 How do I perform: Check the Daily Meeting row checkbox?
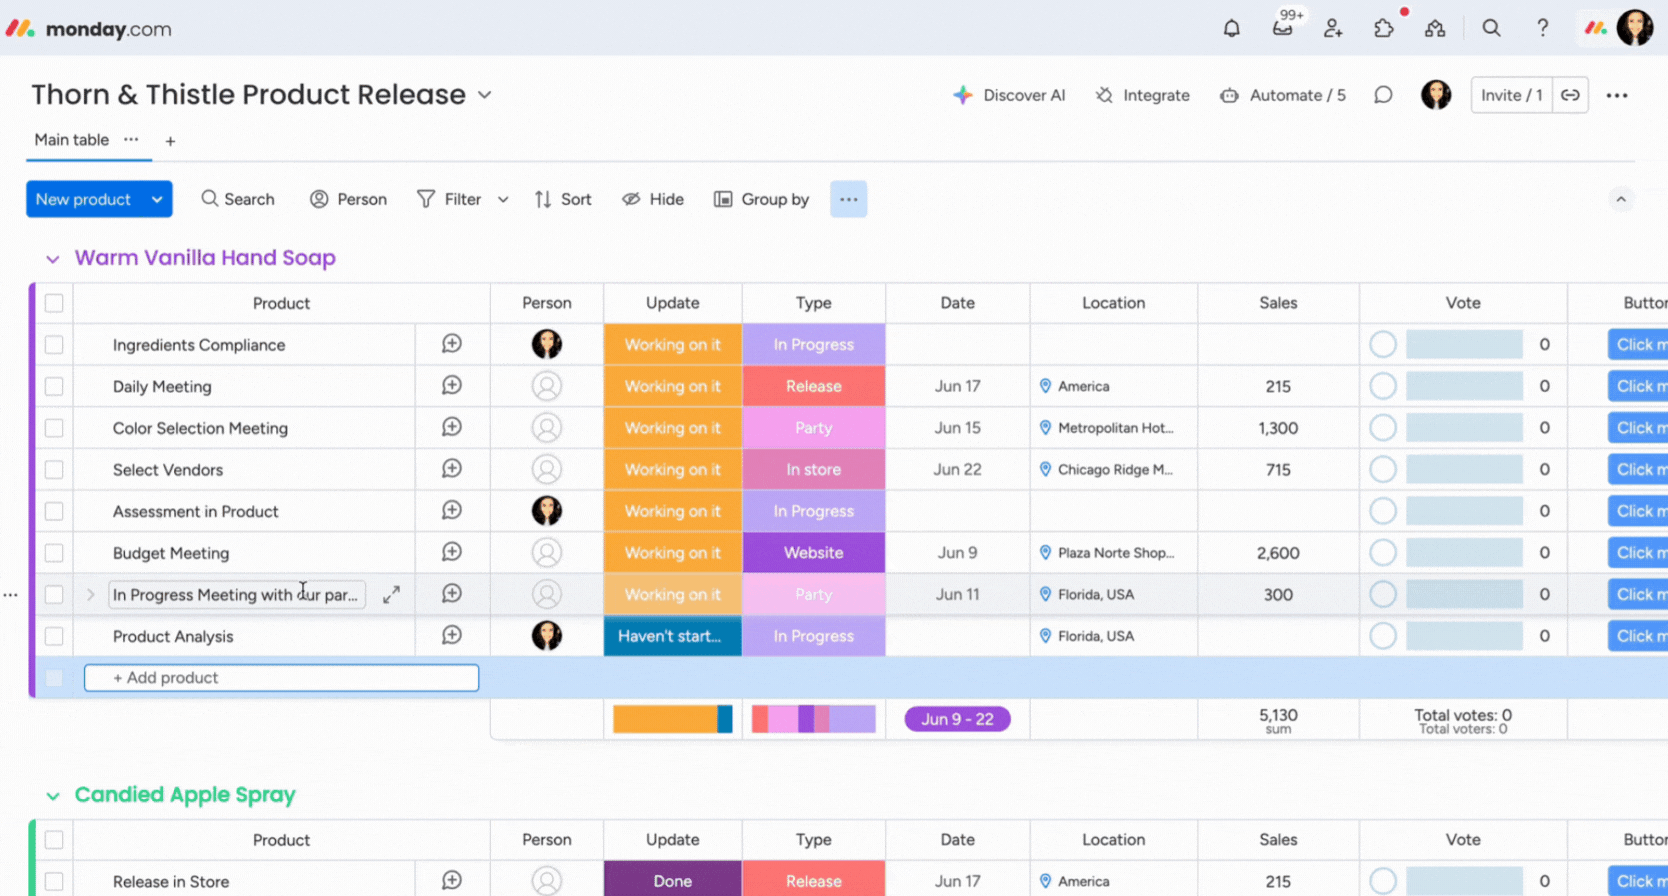point(54,386)
